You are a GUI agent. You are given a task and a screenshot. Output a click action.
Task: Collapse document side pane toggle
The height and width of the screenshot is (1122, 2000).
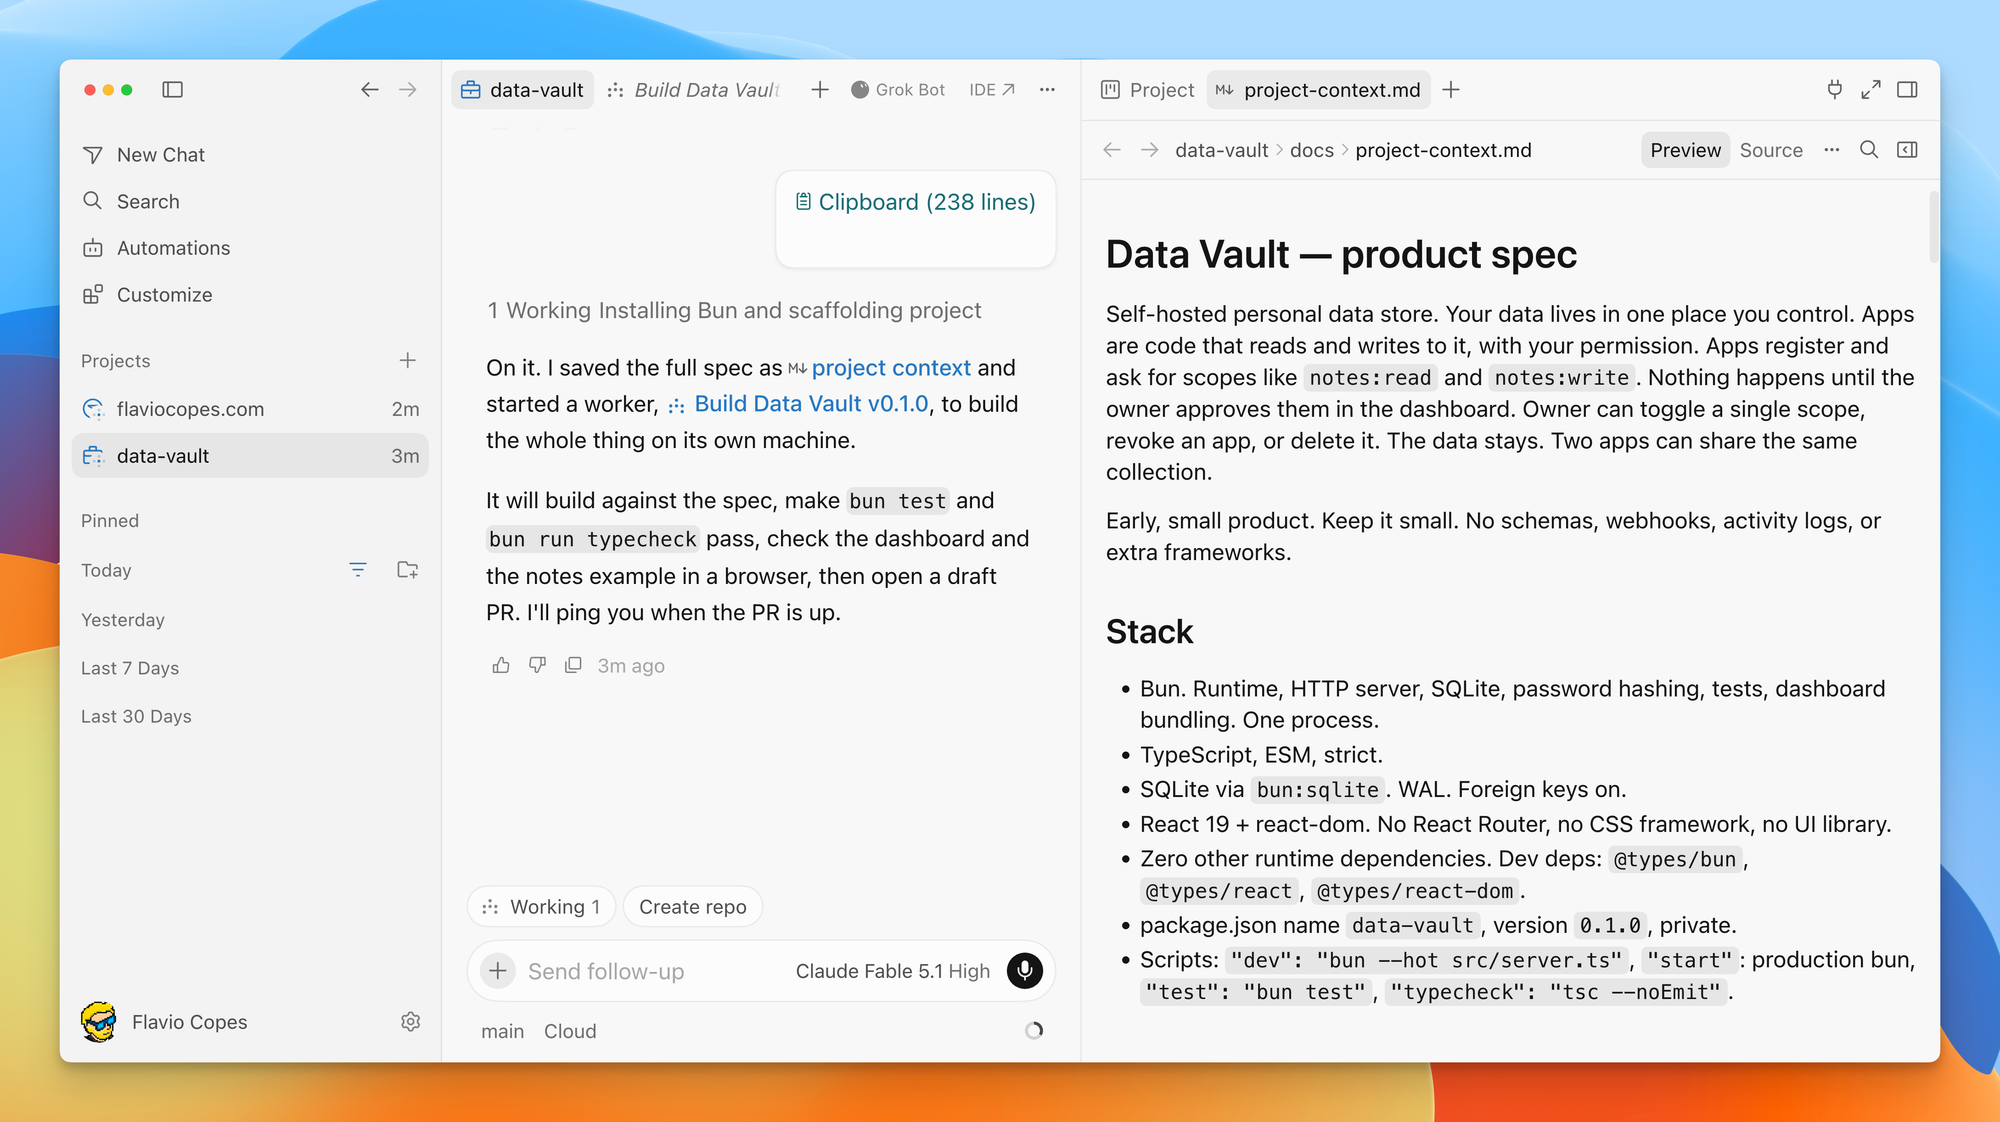click(x=1907, y=150)
